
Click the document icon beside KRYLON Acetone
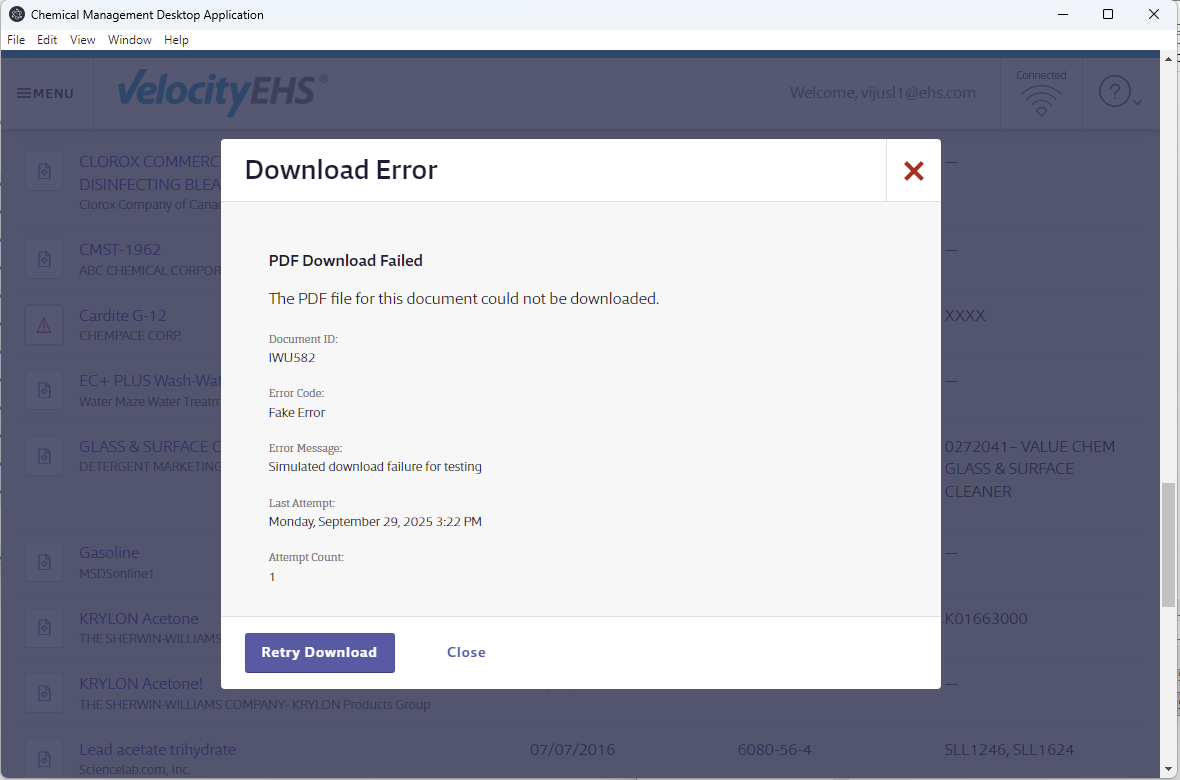pyautogui.click(x=44, y=628)
